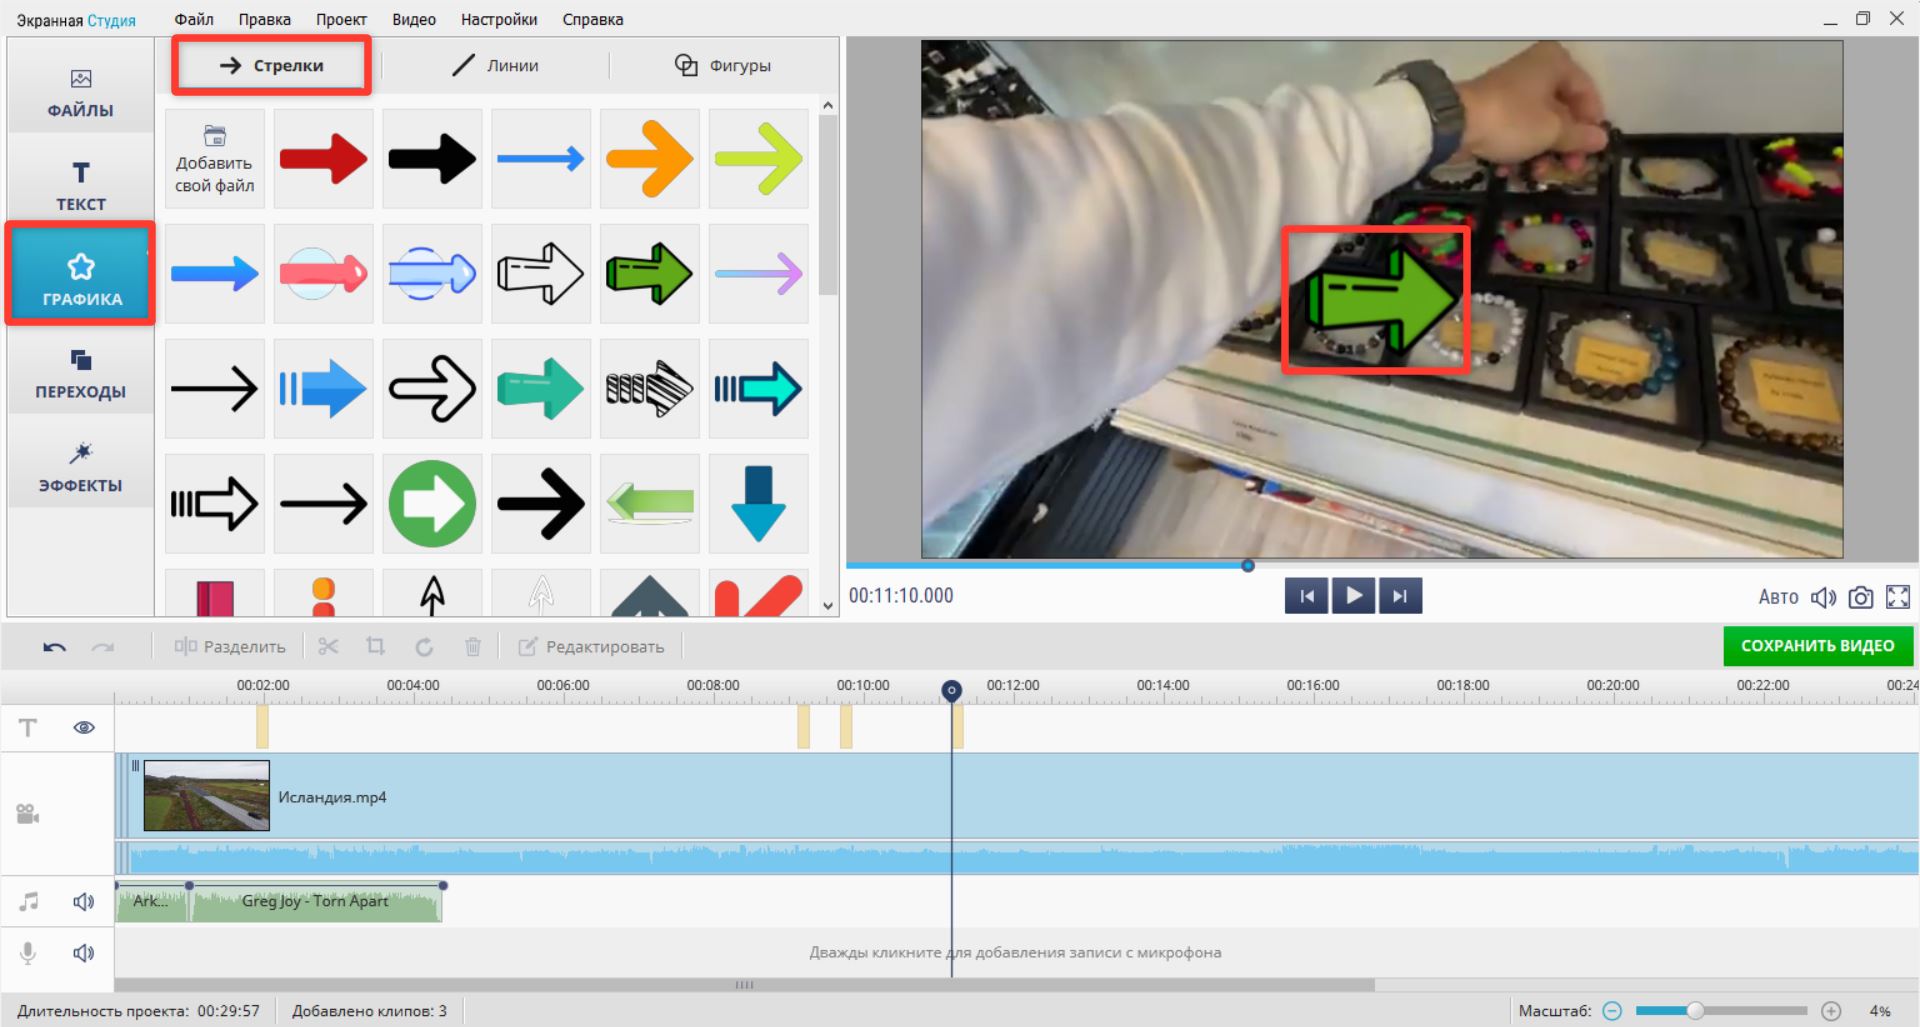Image resolution: width=1920 pixels, height=1027 pixels.
Task: Click the rotate icon in toolbar
Action: (424, 647)
